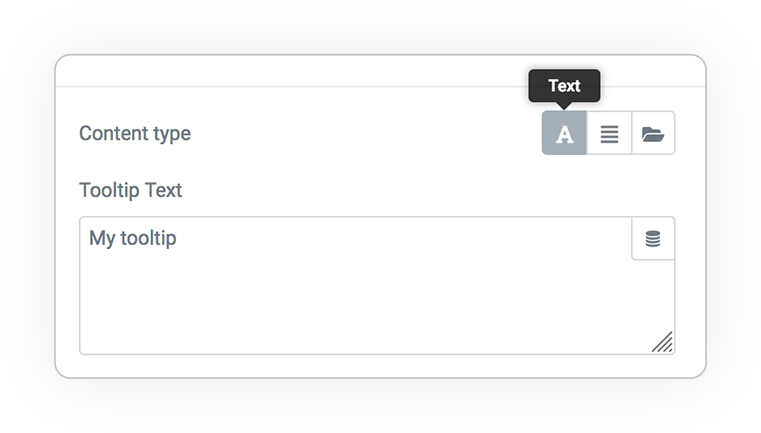
Task: Click the stacked discs icon beside My tooltip
Action: pos(653,238)
